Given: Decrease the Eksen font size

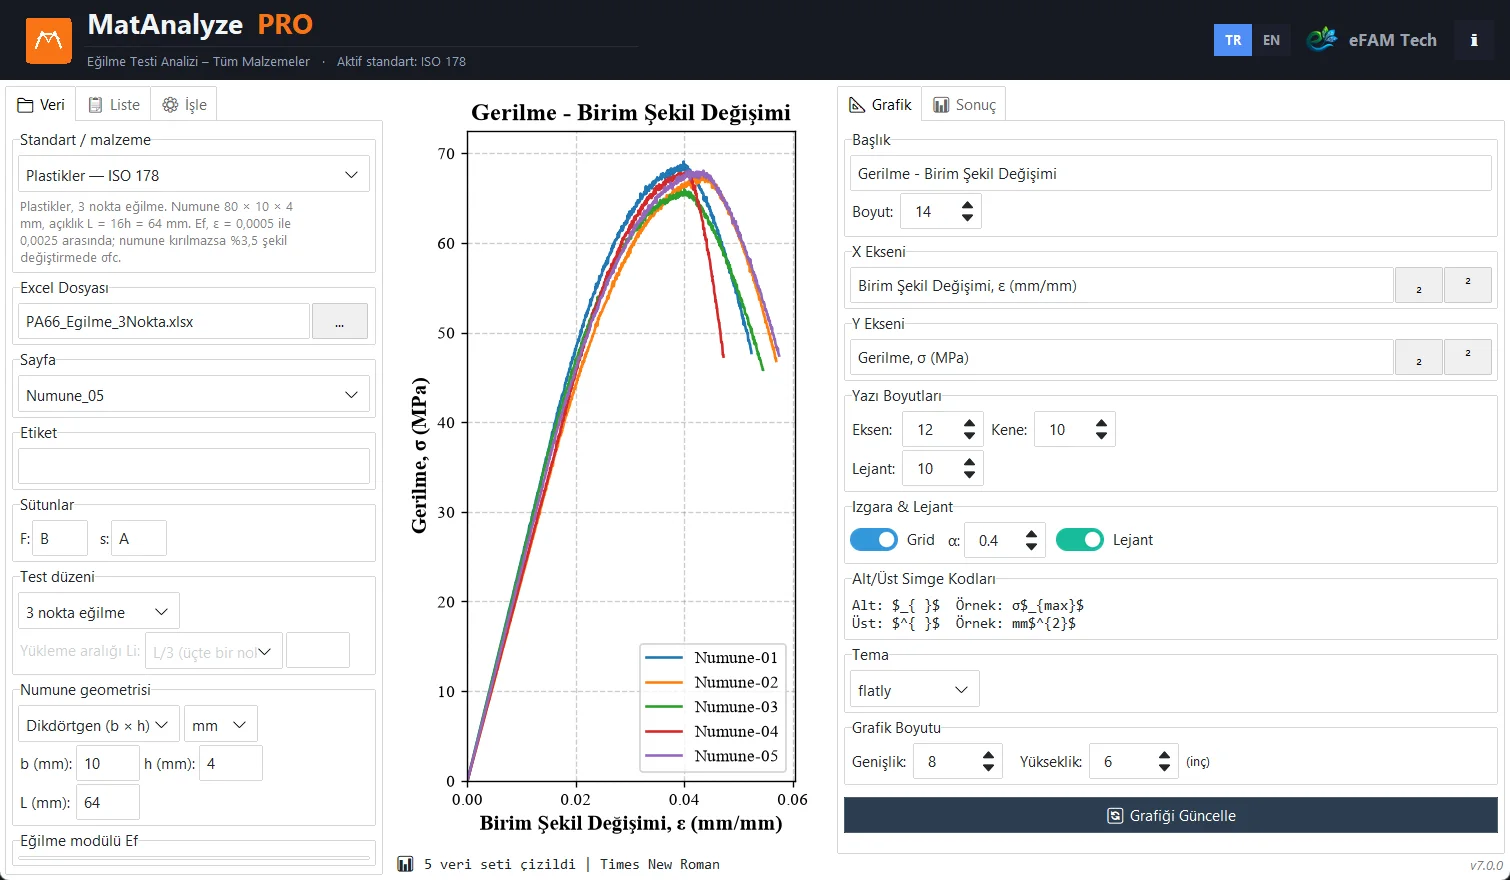Looking at the screenshot, I should [969, 436].
